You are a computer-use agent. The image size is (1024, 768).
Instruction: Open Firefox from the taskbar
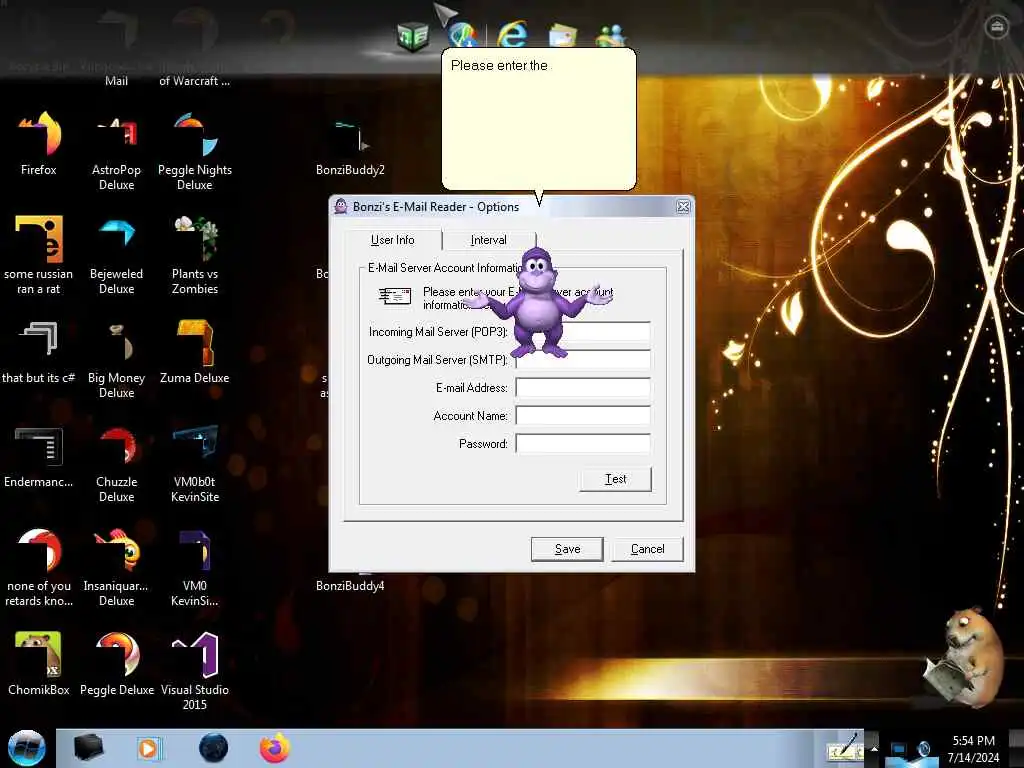pos(275,748)
